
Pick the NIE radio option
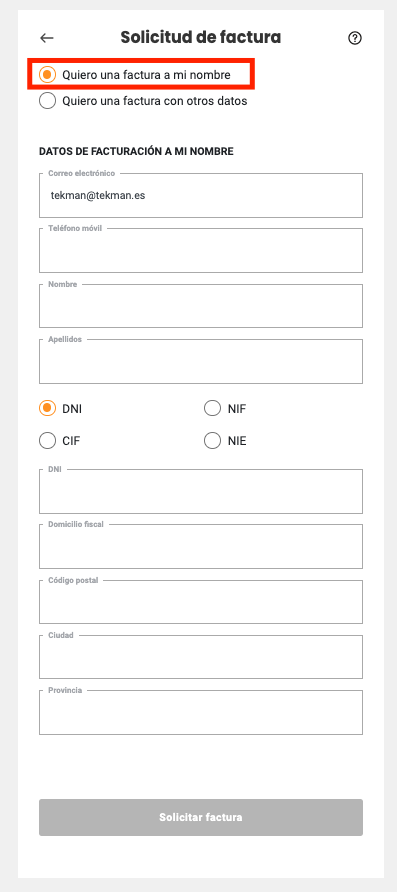(x=225, y=441)
